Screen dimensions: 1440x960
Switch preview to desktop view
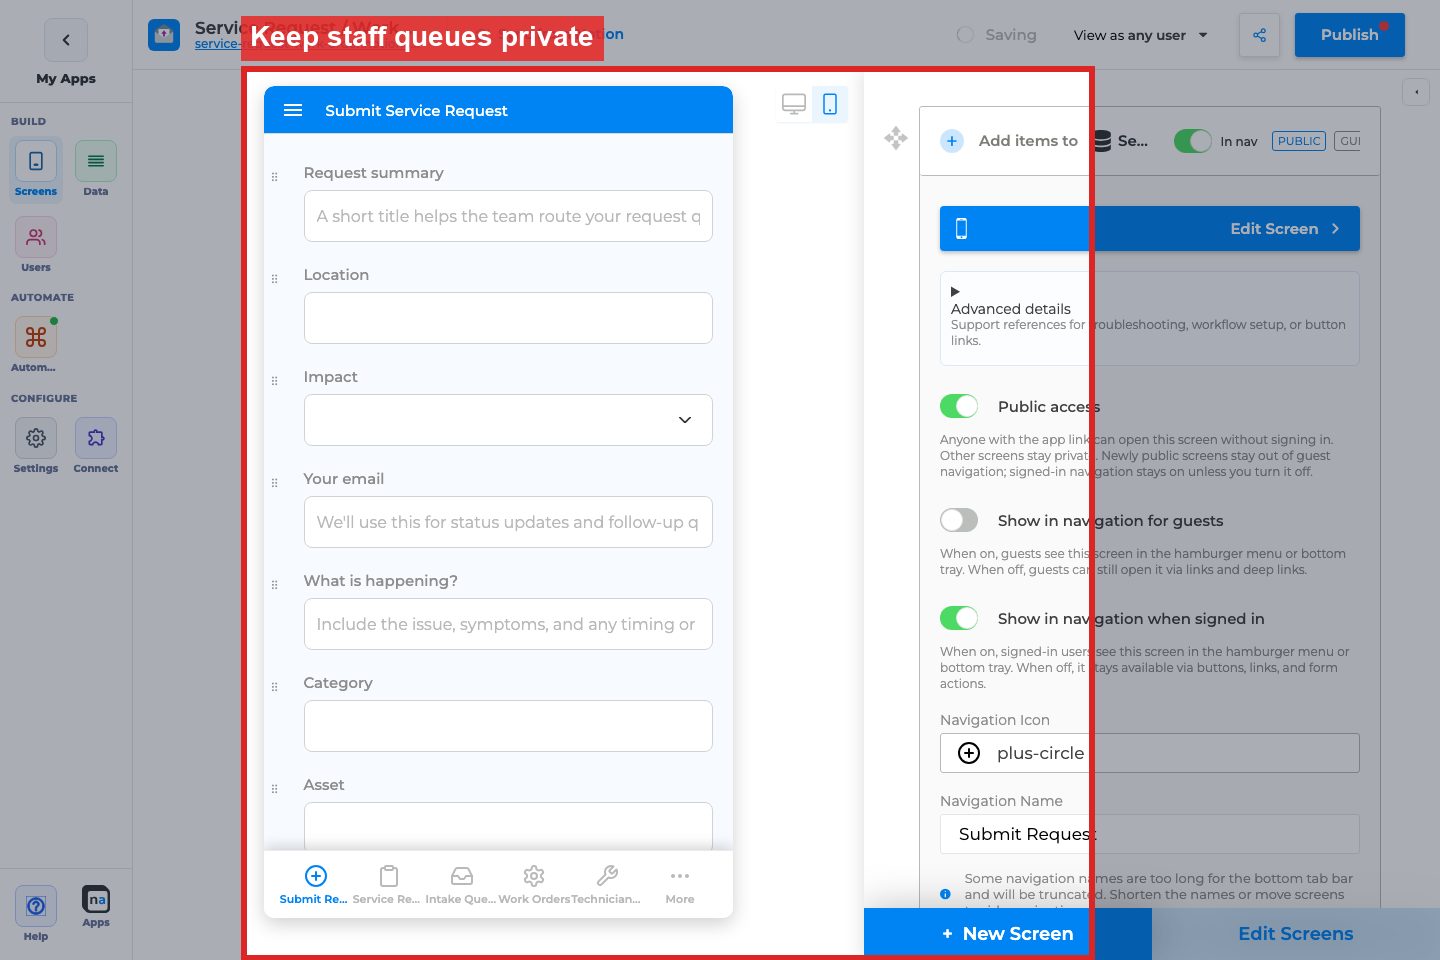point(794,104)
